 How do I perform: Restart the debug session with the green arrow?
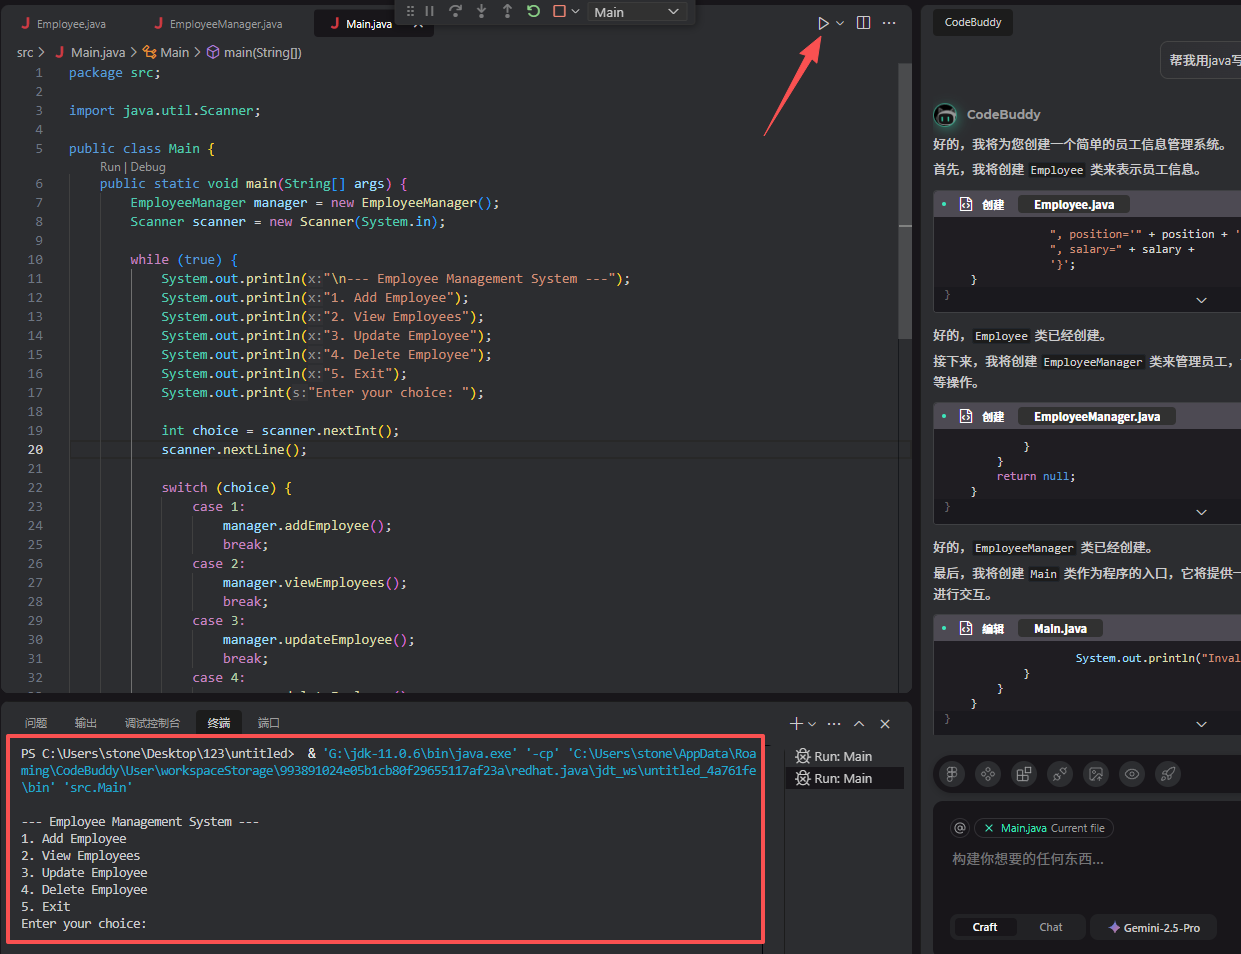pyautogui.click(x=534, y=11)
